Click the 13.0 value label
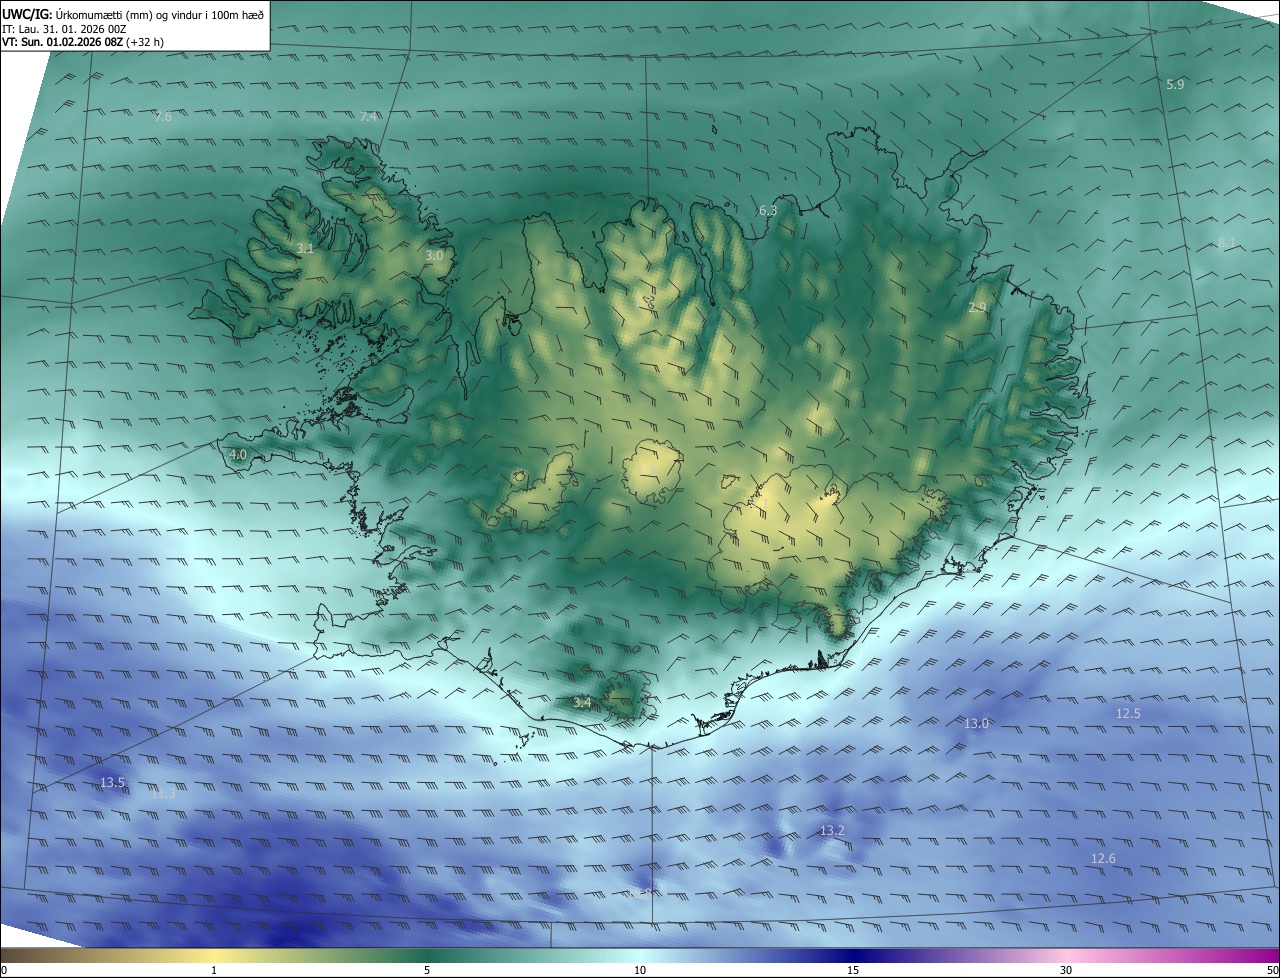 coord(976,723)
